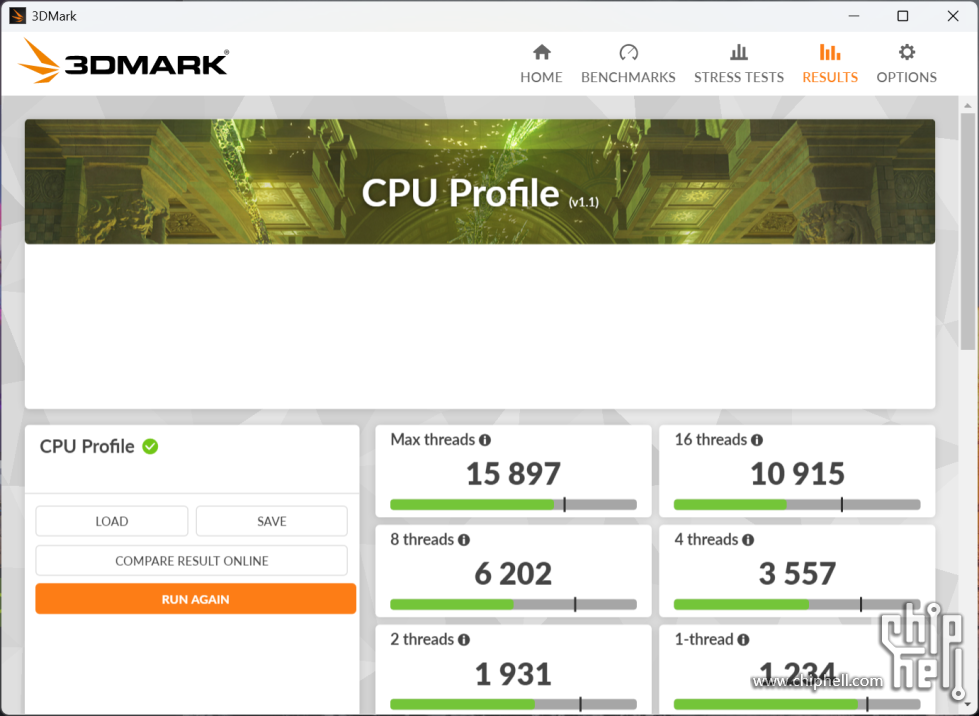Click info icon next to 1-thread

coord(743,640)
